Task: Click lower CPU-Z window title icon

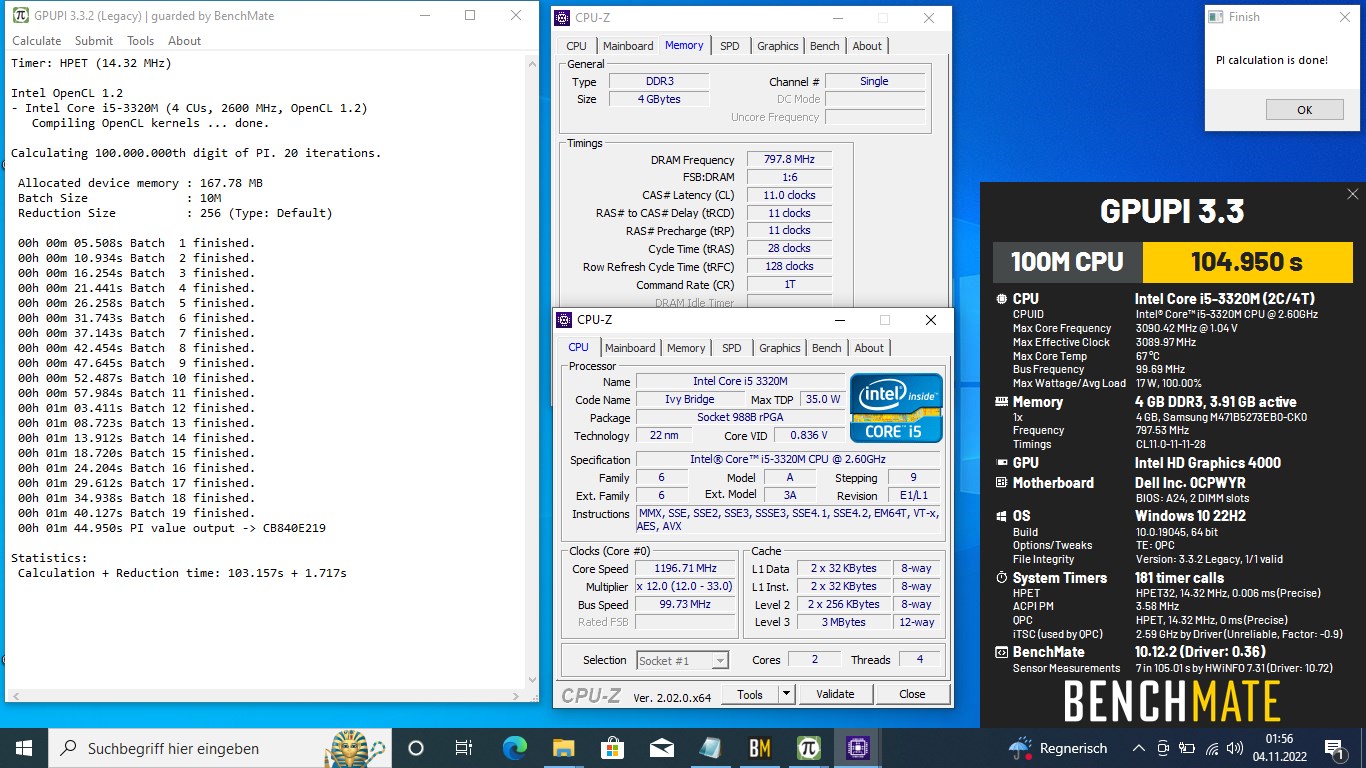Action: (x=564, y=320)
